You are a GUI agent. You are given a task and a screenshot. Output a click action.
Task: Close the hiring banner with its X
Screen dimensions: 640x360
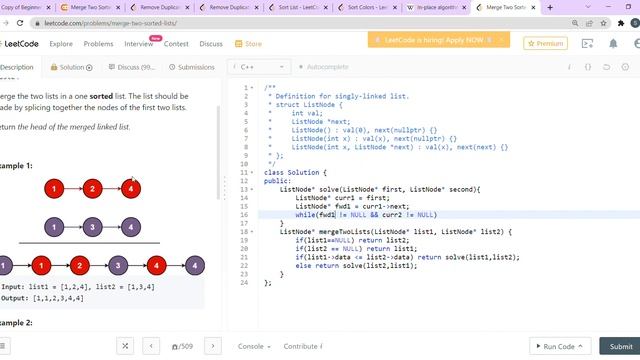point(501,40)
